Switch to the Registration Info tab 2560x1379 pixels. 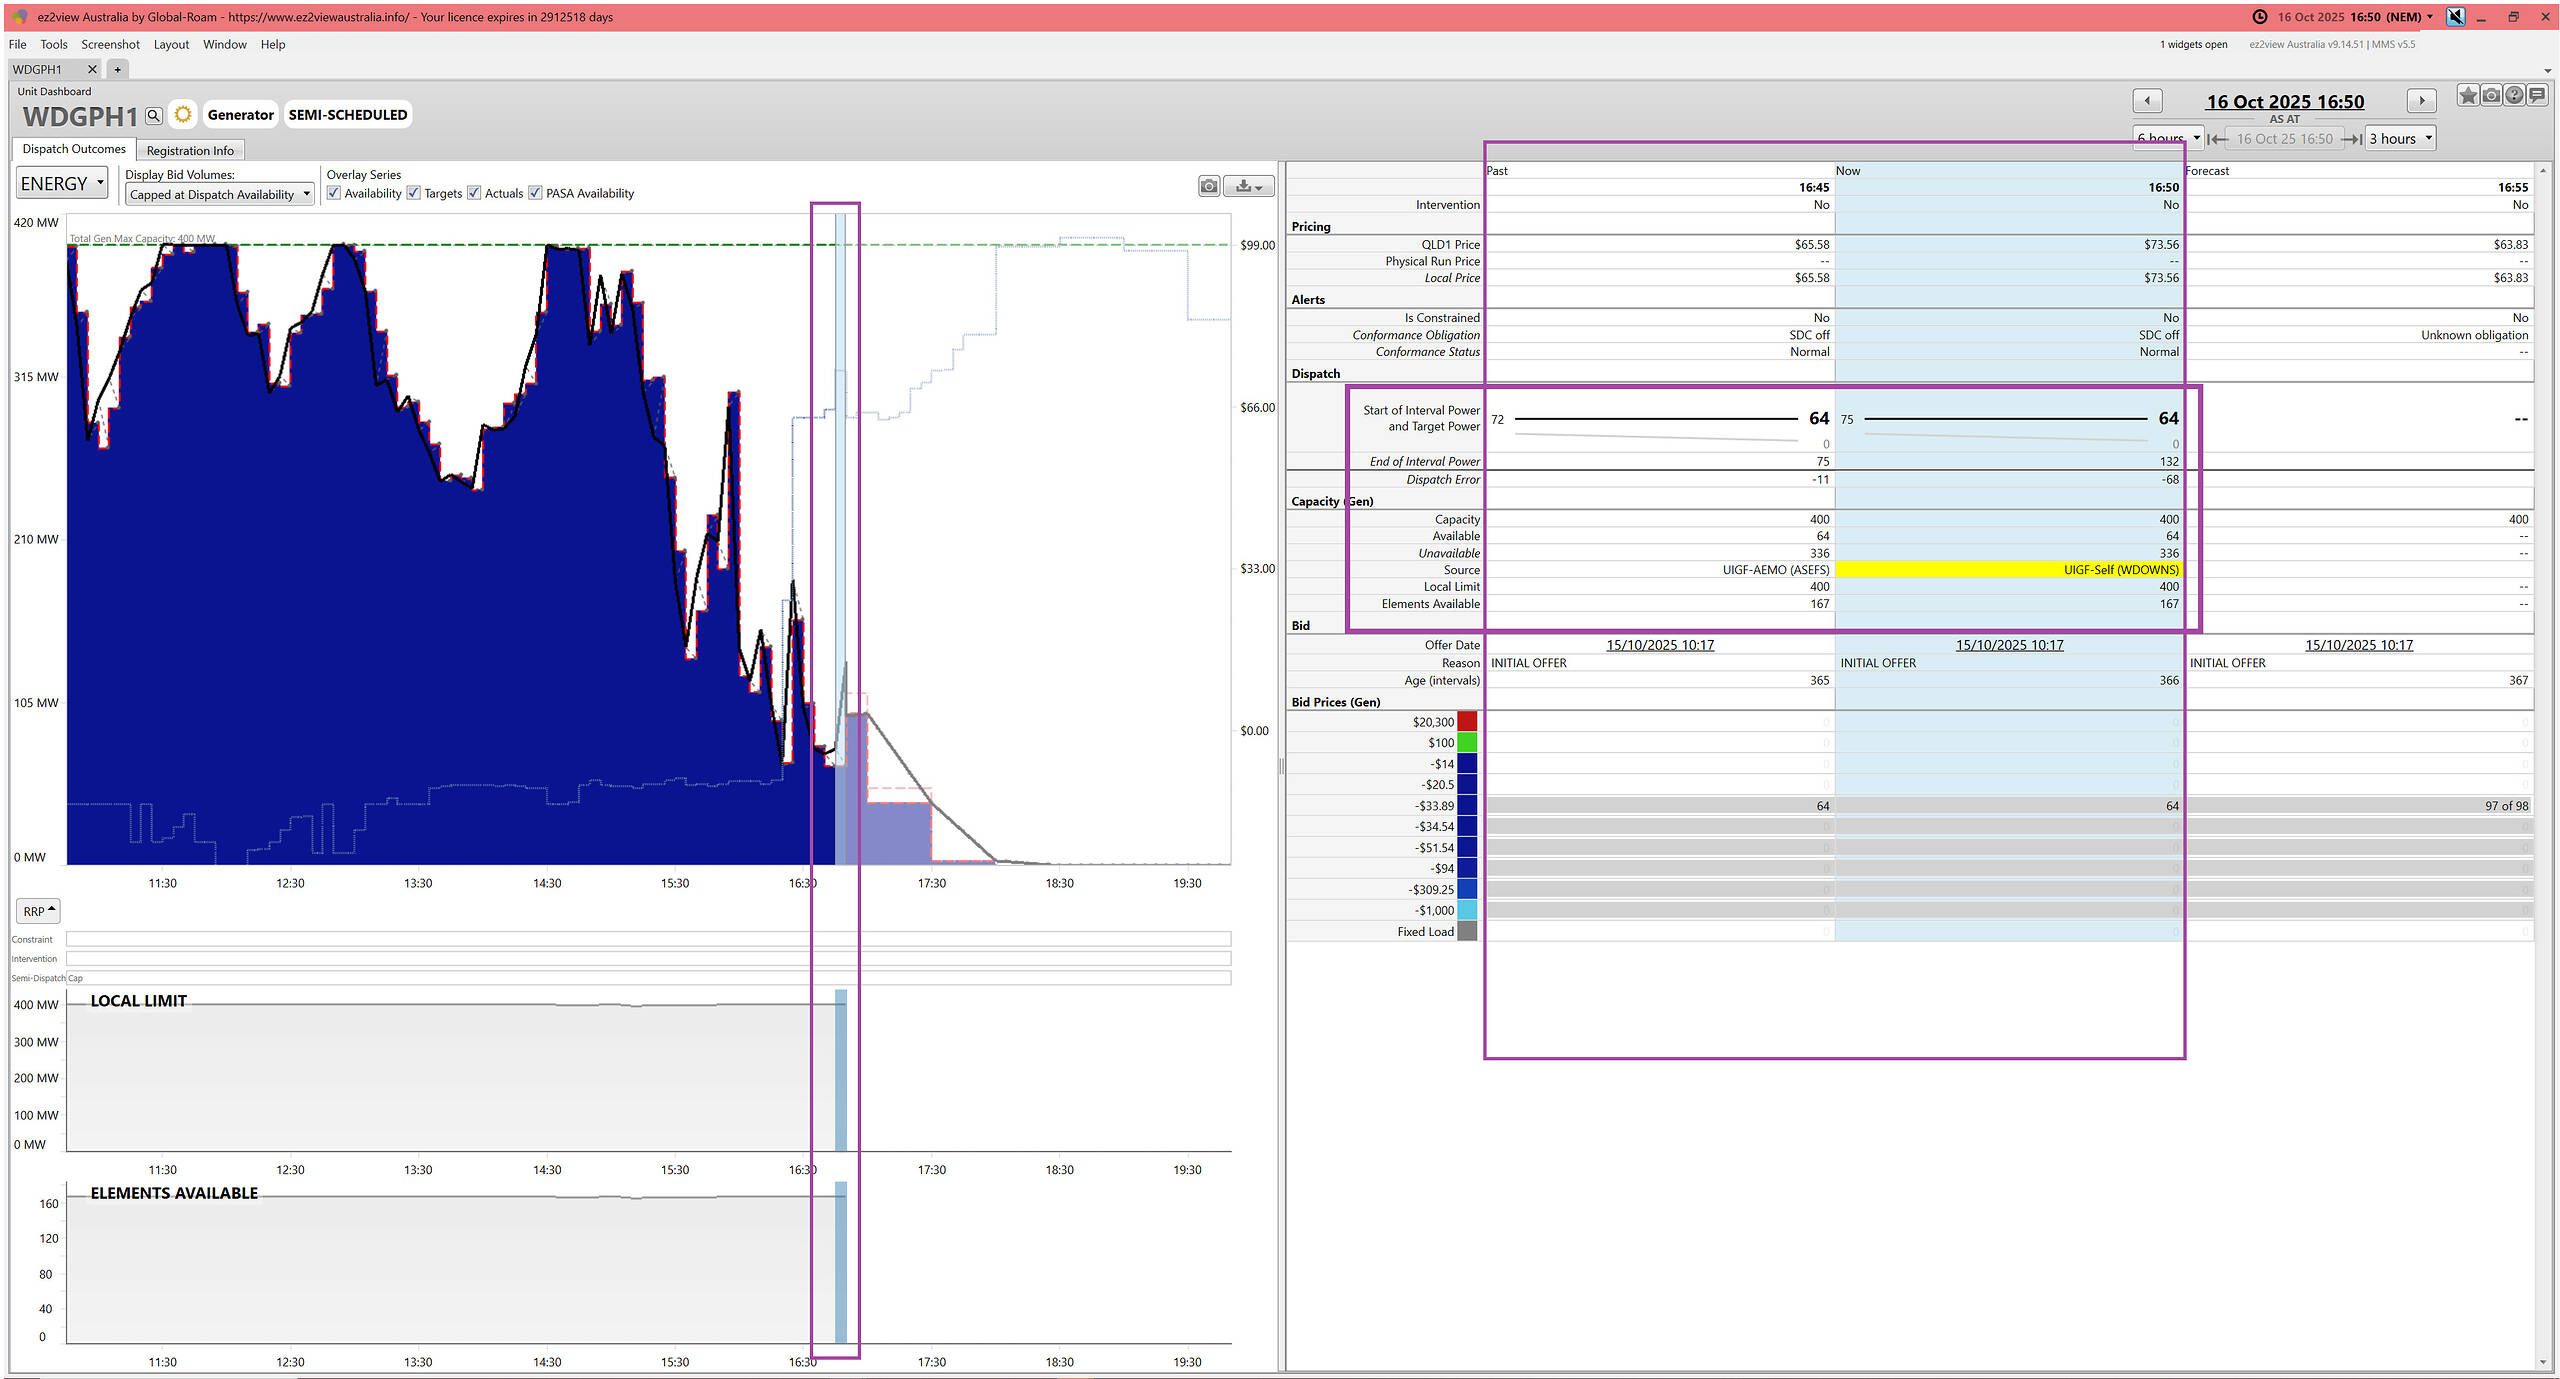tap(190, 151)
